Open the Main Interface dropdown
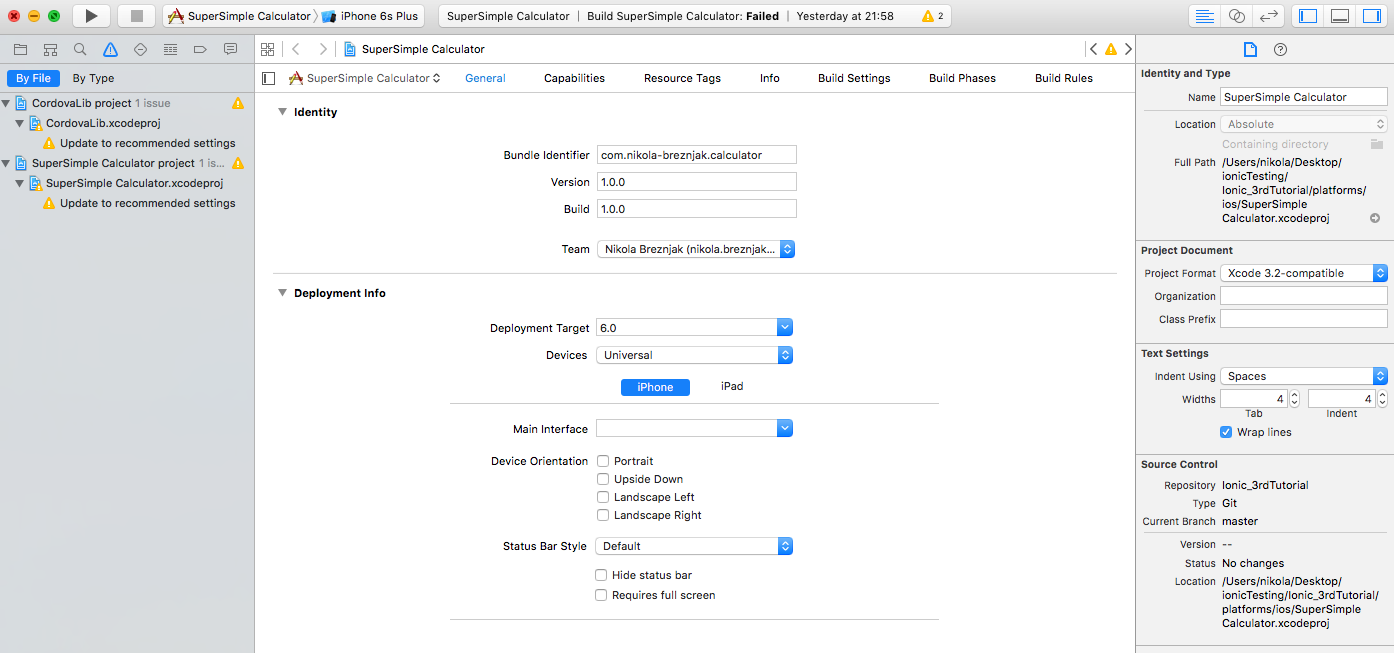The width and height of the screenshot is (1394, 653). click(x=785, y=429)
